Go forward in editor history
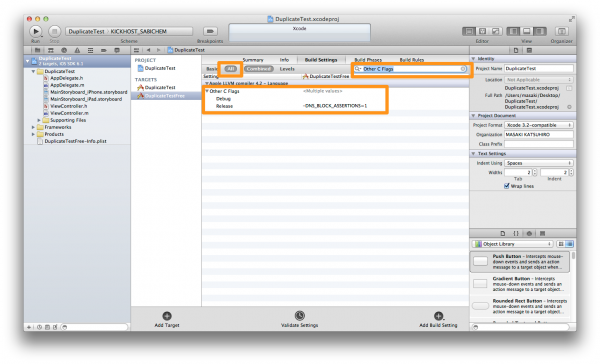The width and height of the screenshot is (600, 364). [158, 50]
